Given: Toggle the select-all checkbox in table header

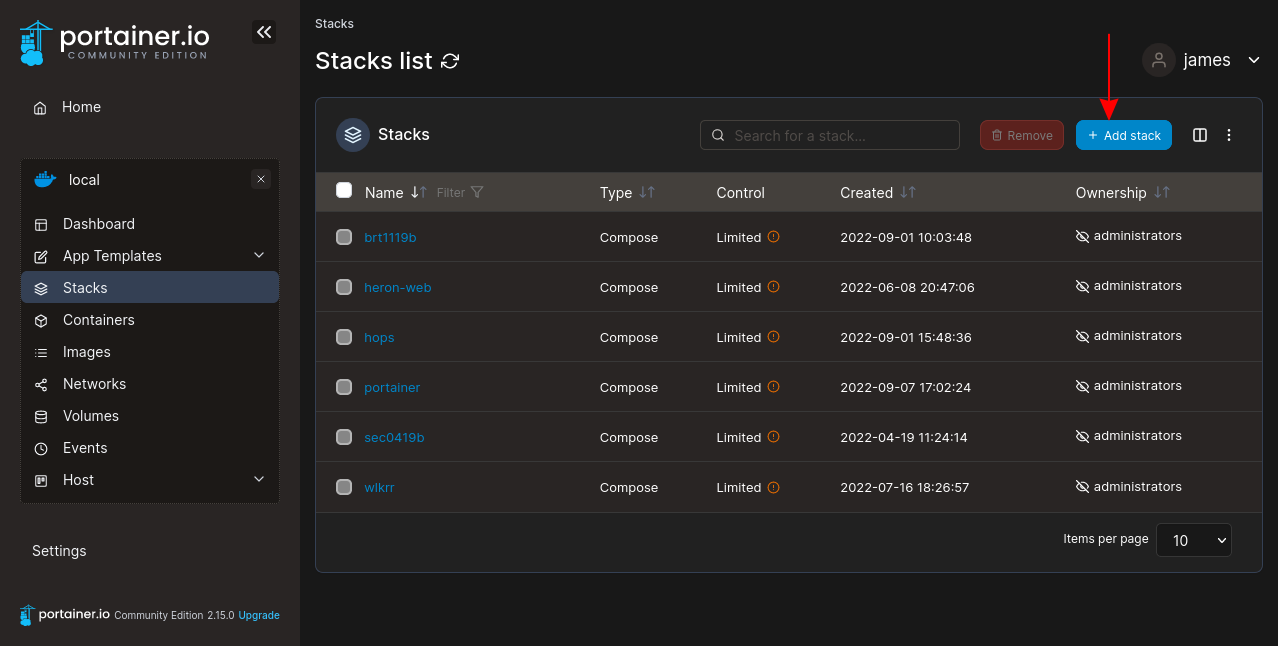Looking at the screenshot, I should [x=344, y=191].
